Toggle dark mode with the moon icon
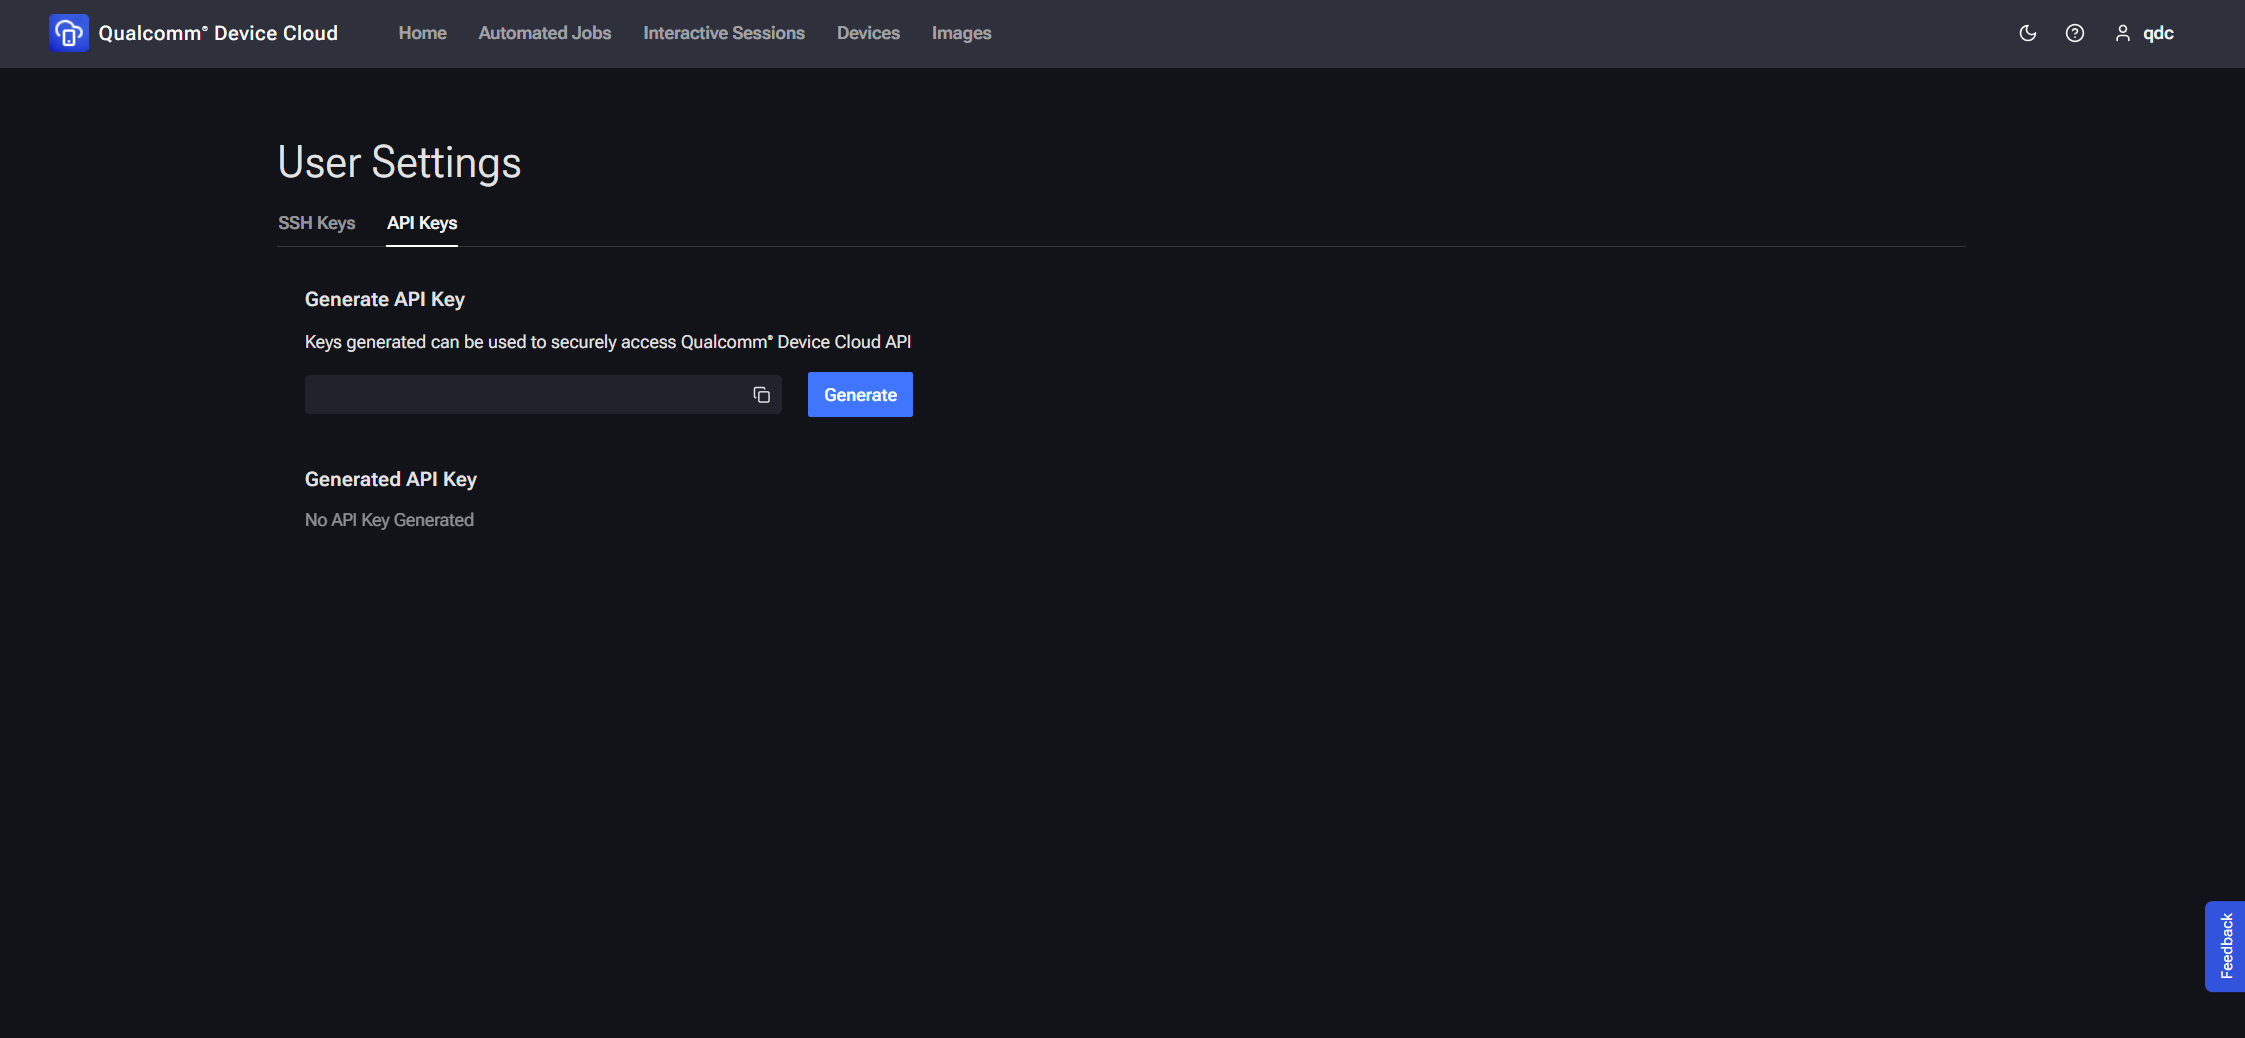The image size is (2245, 1038). pyautogui.click(x=2027, y=33)
